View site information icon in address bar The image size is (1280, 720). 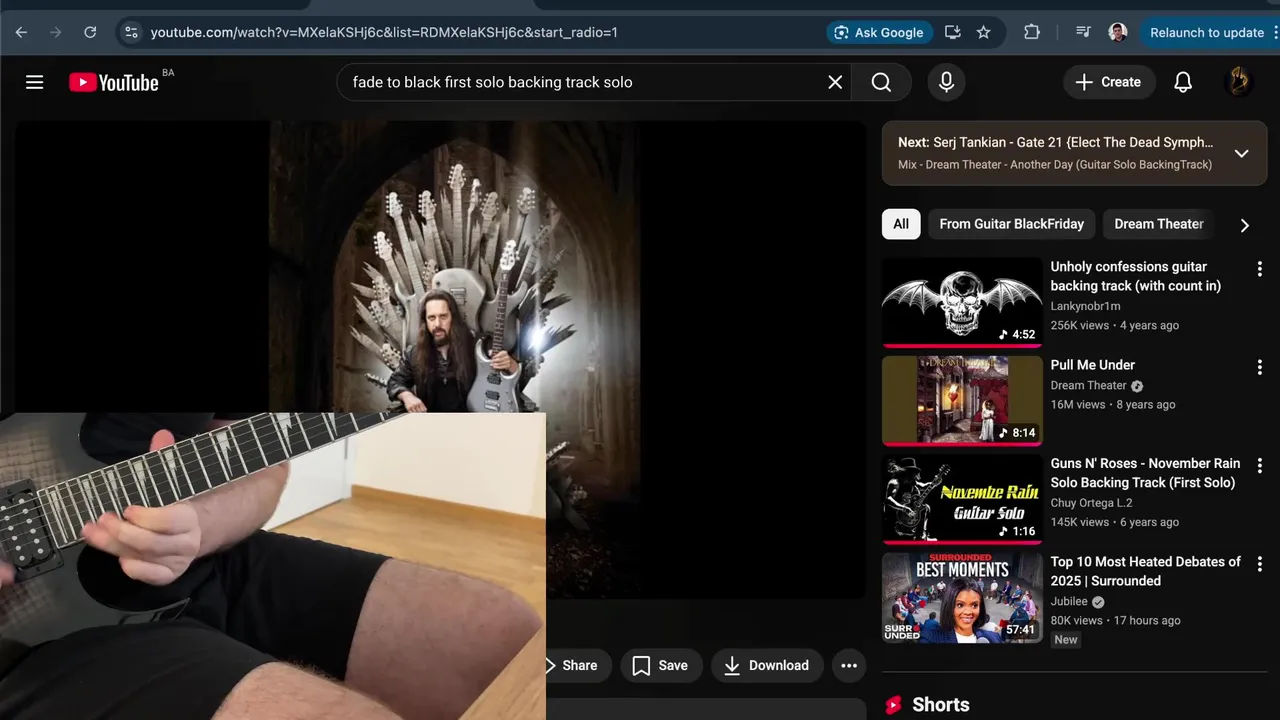(131, 32)
